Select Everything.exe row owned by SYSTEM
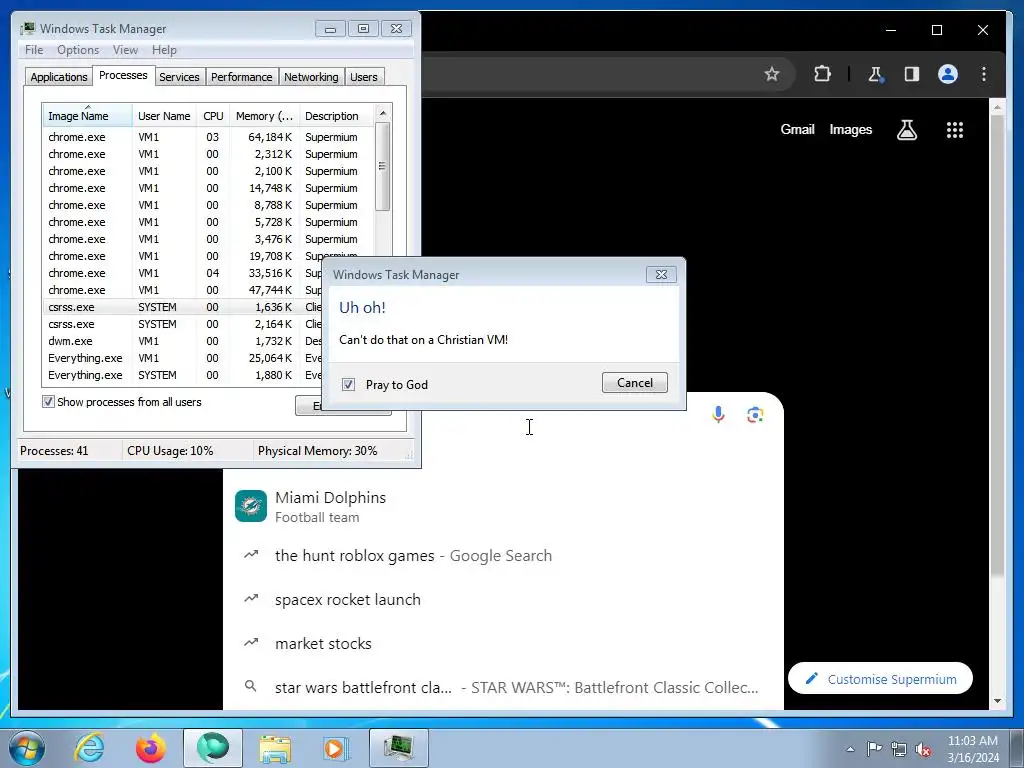Screen dimensions: 1024x768 click(x=183, y=375)
